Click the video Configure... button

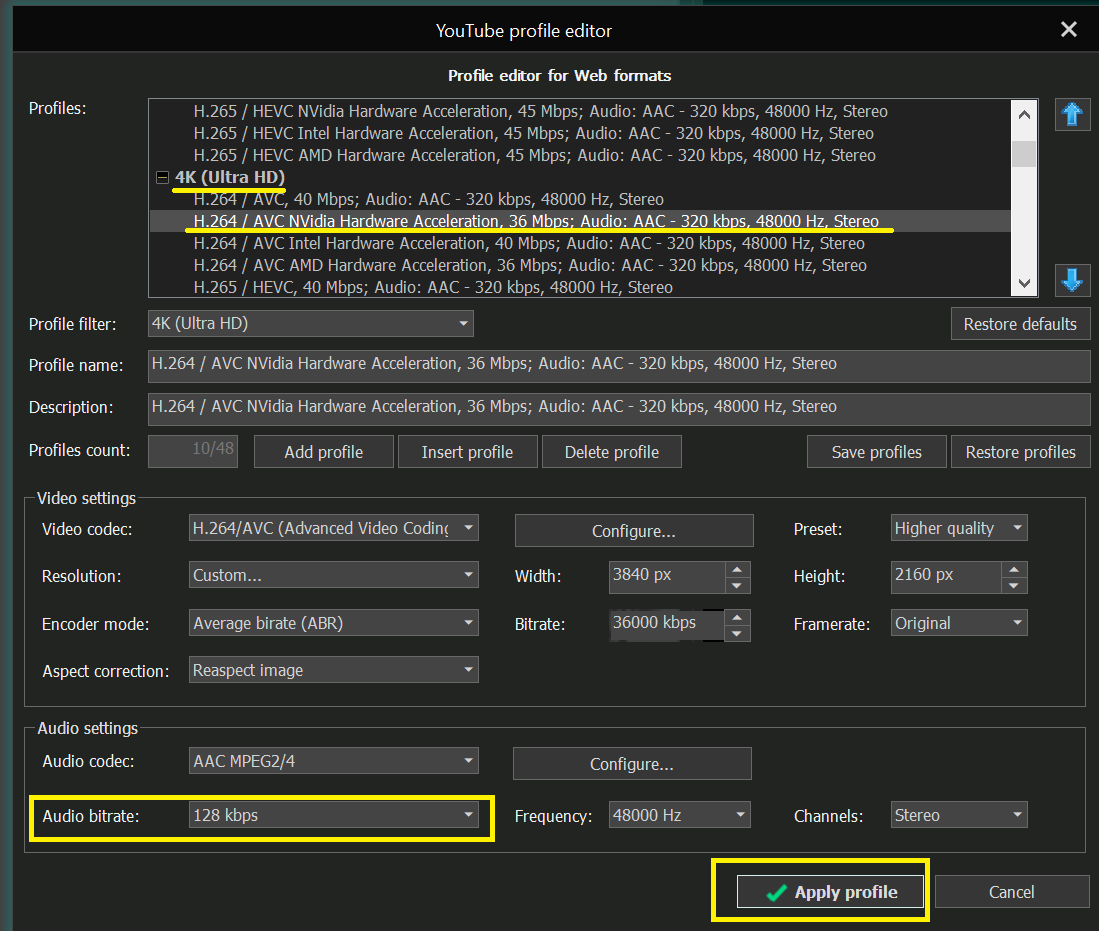pos(633,531)
